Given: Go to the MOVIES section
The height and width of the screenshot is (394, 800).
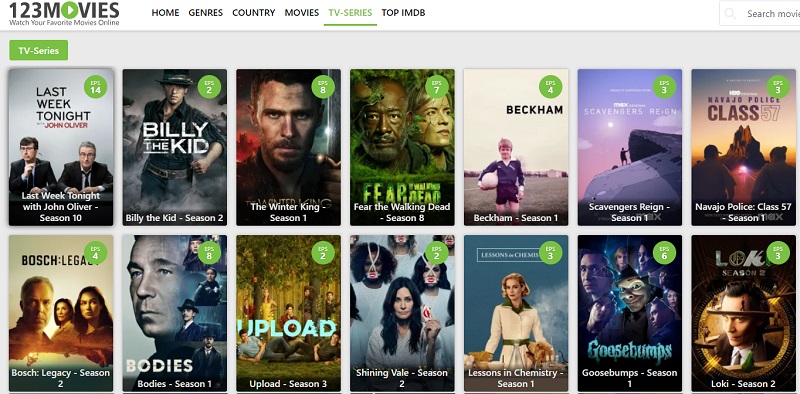Looking at the screenshot, I should pyautogui.click(x=302, y=13).
